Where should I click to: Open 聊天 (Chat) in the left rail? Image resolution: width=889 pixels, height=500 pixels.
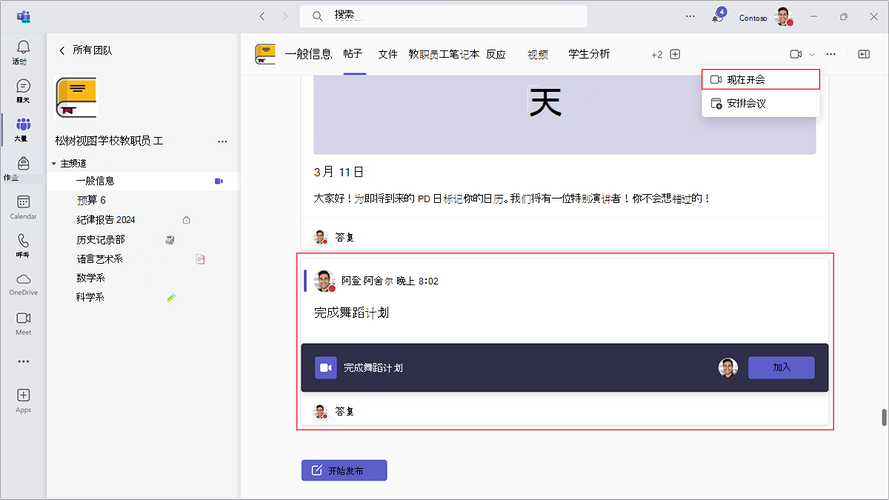[23, 91]
